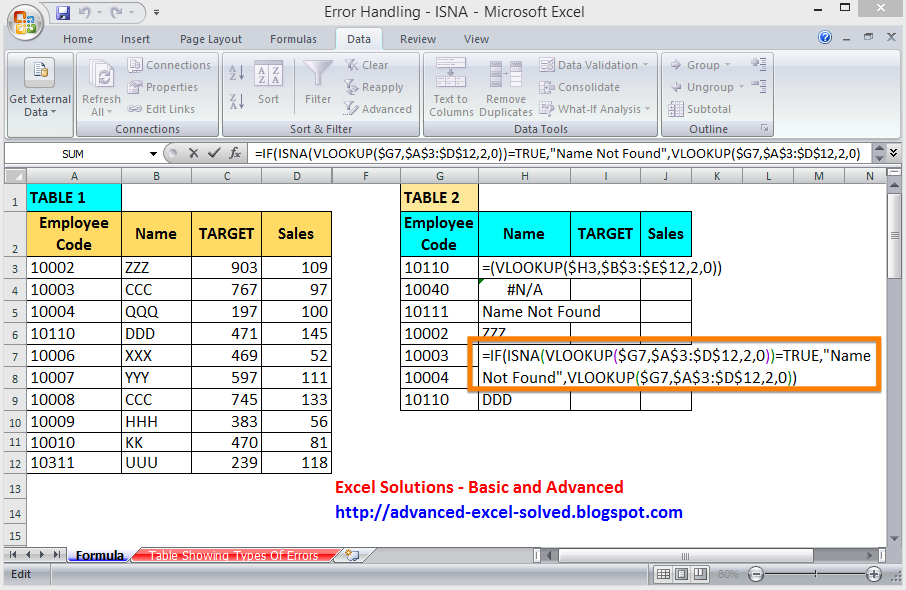The height and width of the screenshot is (590, 906).
Task: Open the Sort dialog button
Action: click(269, 83)
